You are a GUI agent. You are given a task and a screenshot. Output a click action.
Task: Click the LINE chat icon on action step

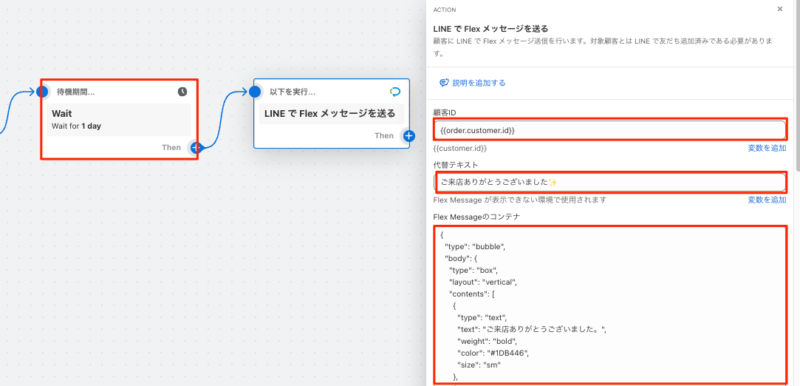click(x=395, y=92)
